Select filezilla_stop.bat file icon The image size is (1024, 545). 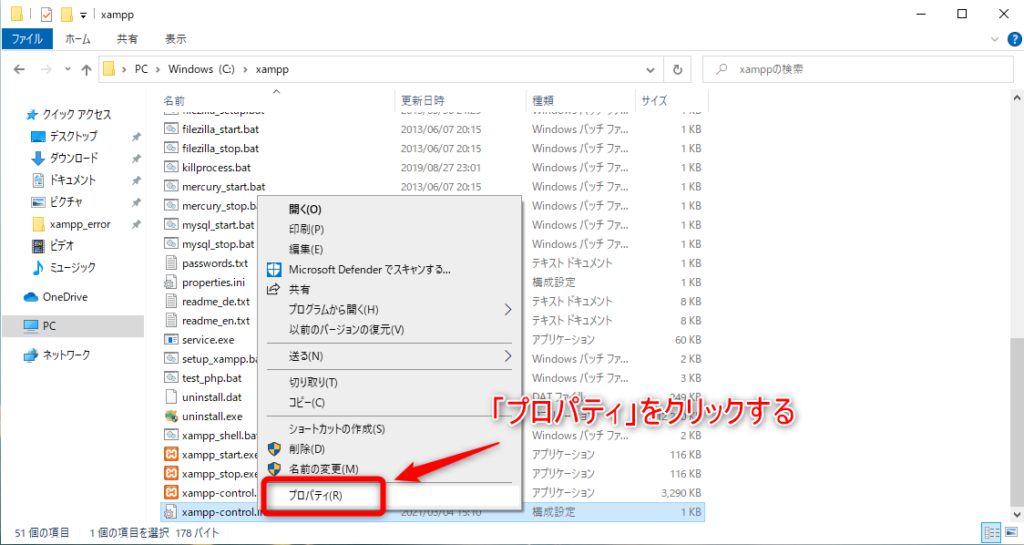pos(171,148)
